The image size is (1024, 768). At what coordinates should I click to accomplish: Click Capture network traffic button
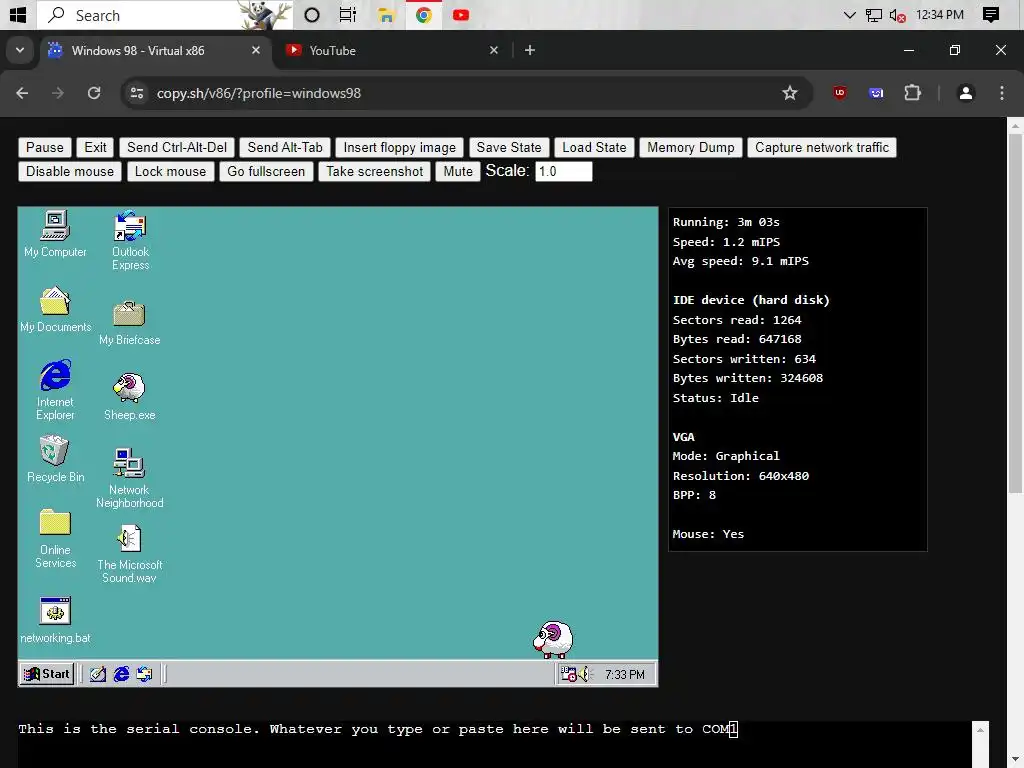point(822,148)
